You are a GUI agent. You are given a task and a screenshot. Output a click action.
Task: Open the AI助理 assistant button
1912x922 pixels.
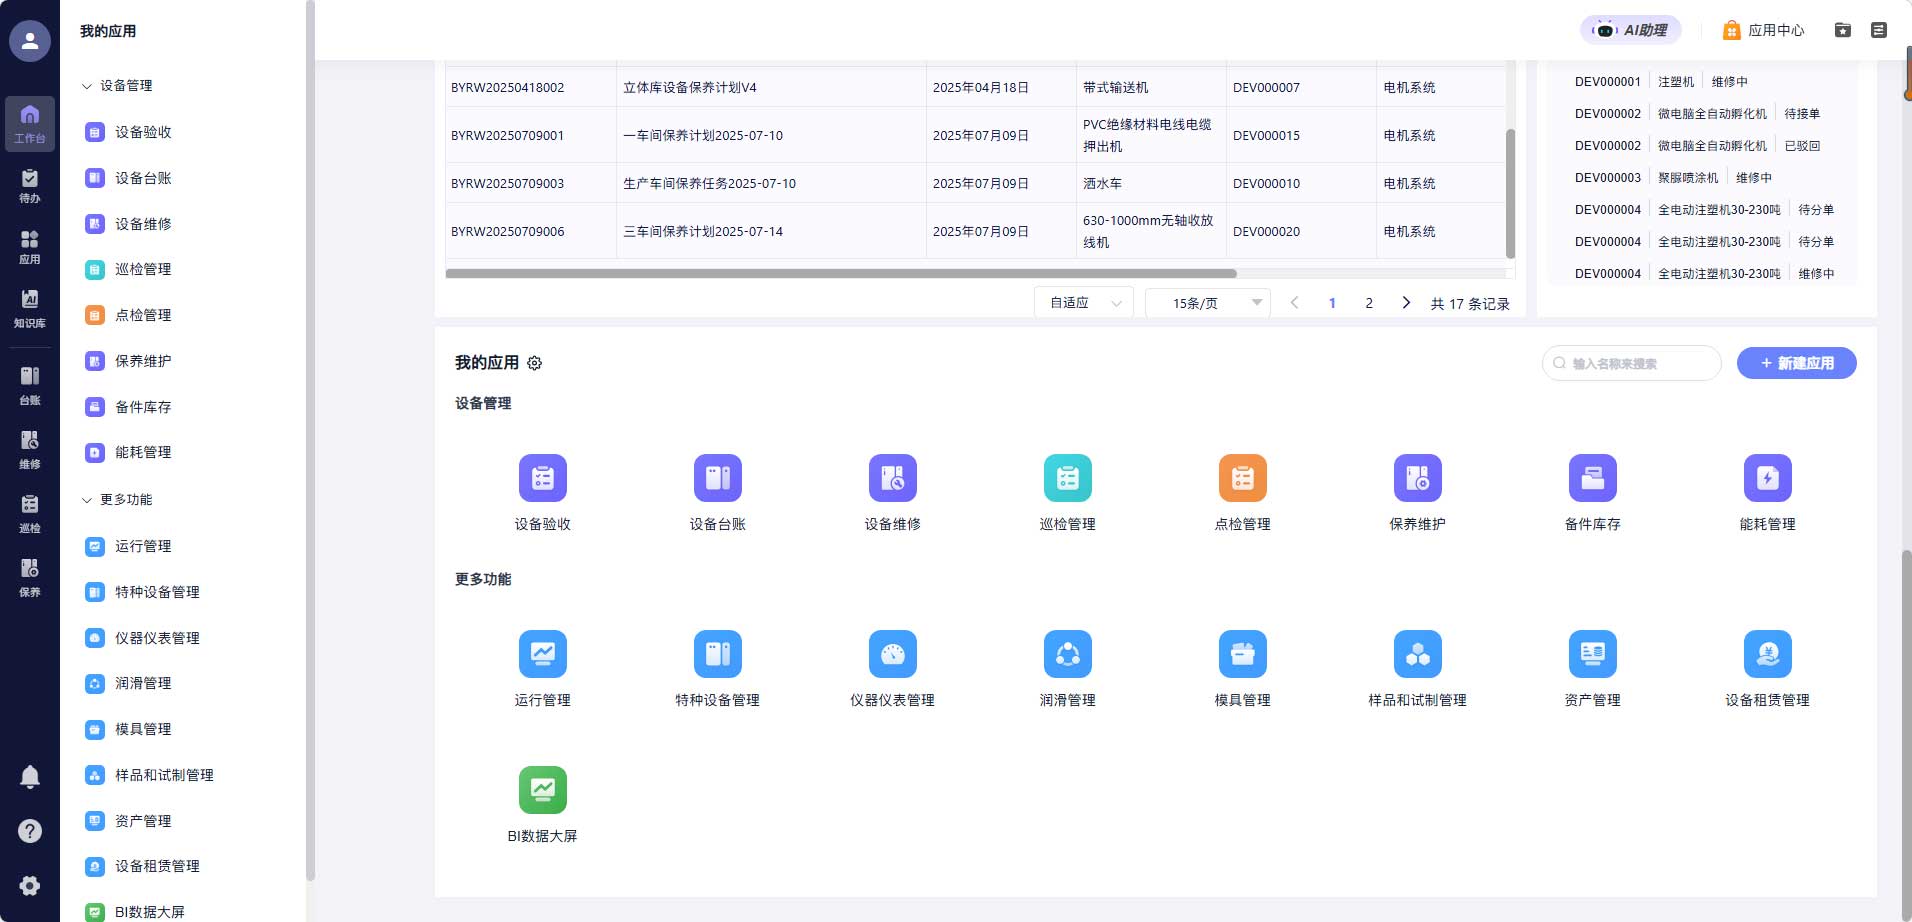(1631, 30)
